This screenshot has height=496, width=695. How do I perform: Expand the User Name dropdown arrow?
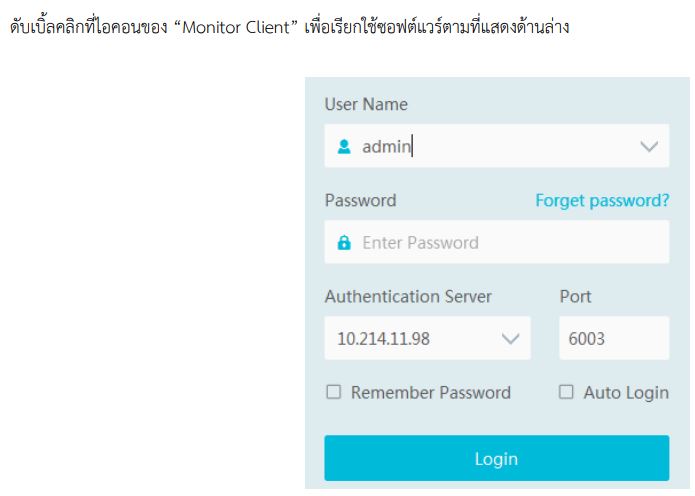[x=648, y=146]
